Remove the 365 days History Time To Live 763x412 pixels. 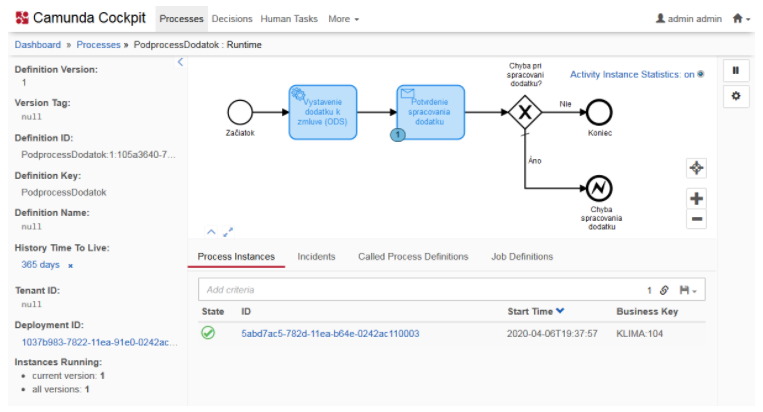(x=70, y=266)
